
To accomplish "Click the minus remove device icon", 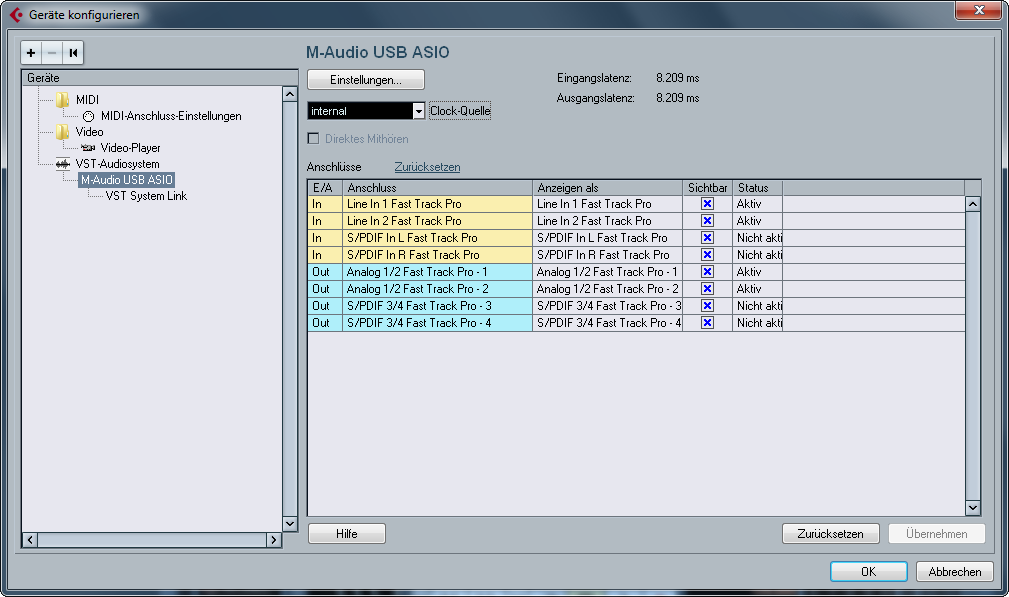I will click(x=52, y=53).
